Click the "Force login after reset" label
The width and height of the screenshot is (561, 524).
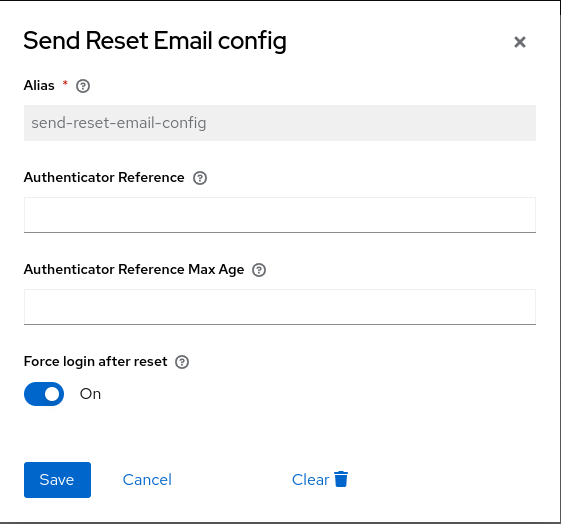[x=95, y=362]
